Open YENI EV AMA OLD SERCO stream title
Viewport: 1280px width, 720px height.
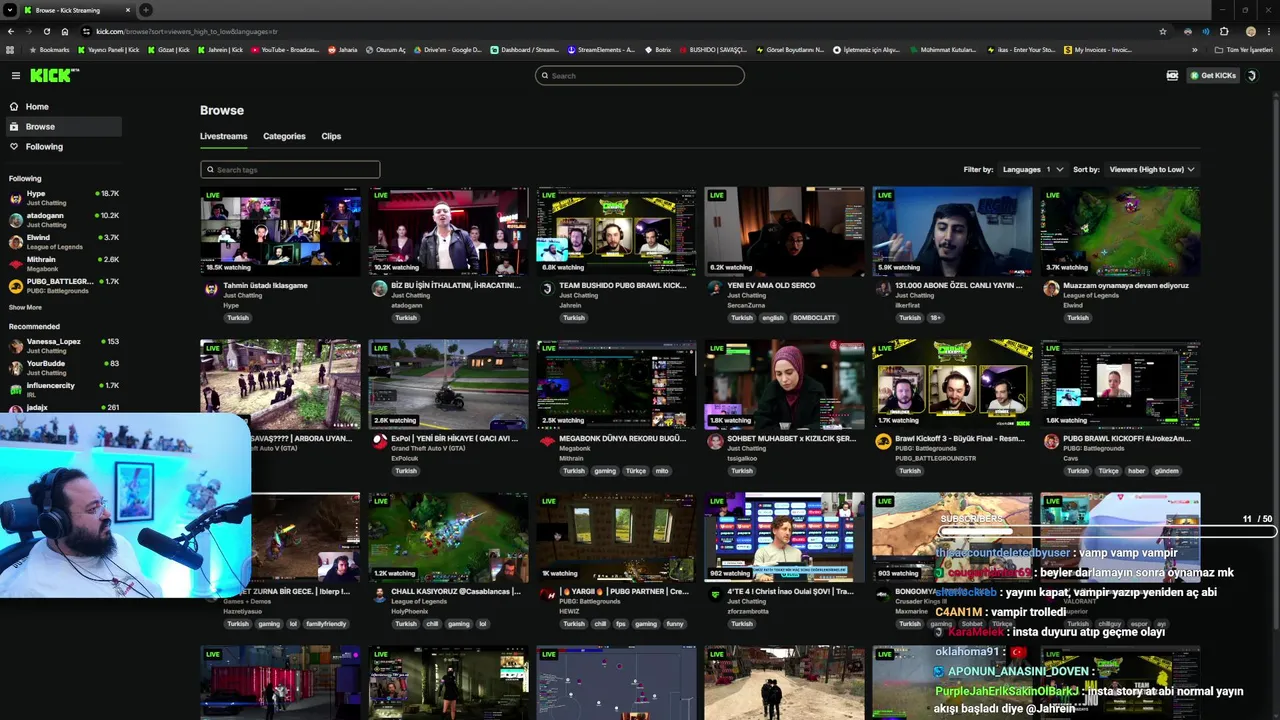(x=771, y=286)
